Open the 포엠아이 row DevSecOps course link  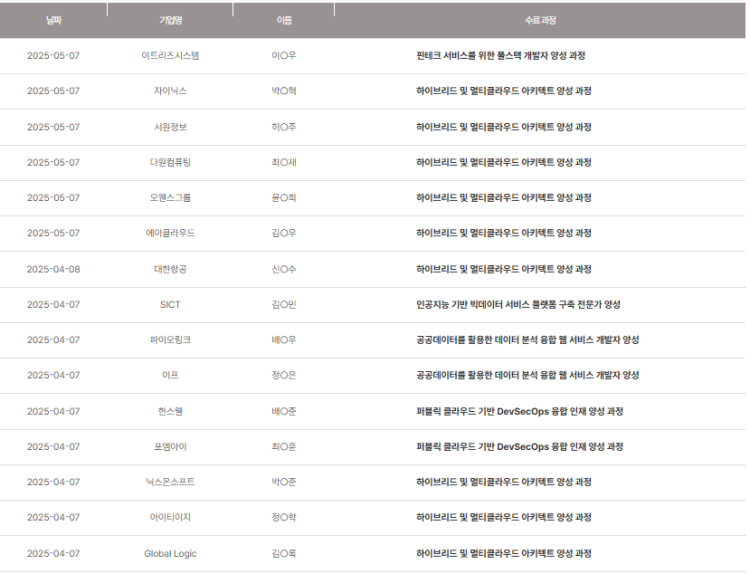pyautogui.click(x=519, y=446)
